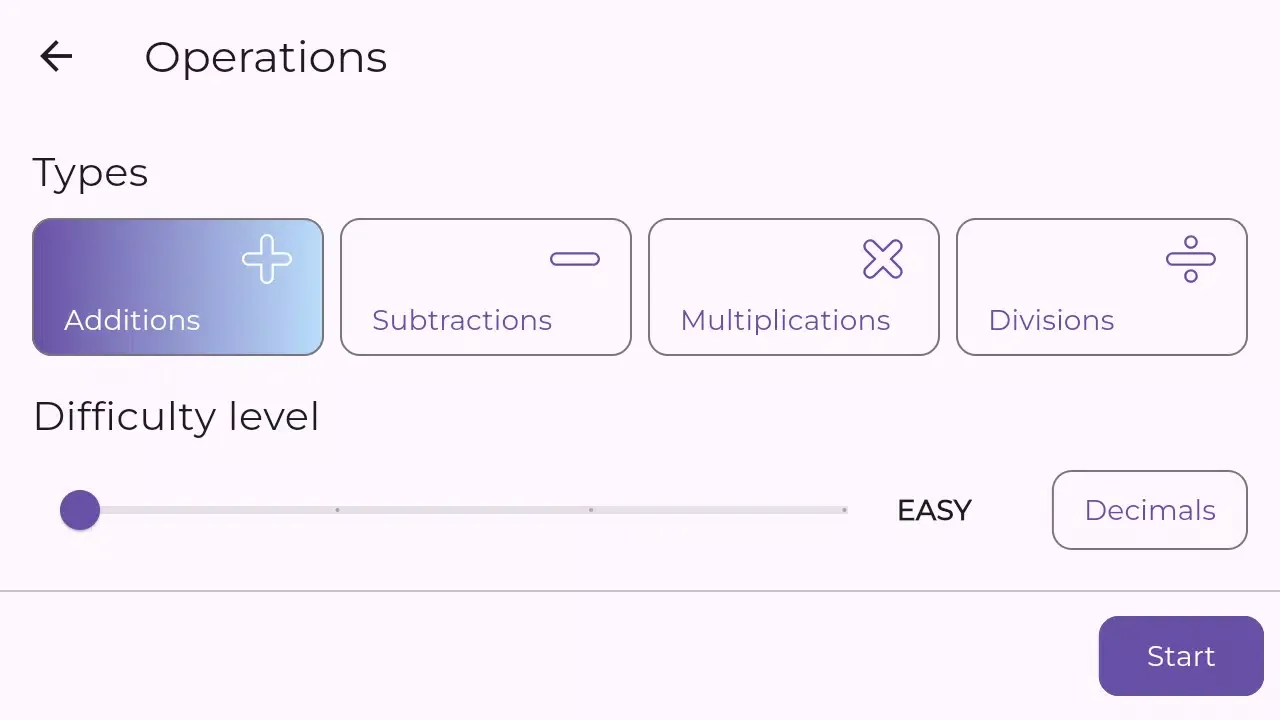Deselect the Additions type label
Image resolution: width=1280 pixels, height=720 pixels.
pyautogui.click(x=132, y=320)
